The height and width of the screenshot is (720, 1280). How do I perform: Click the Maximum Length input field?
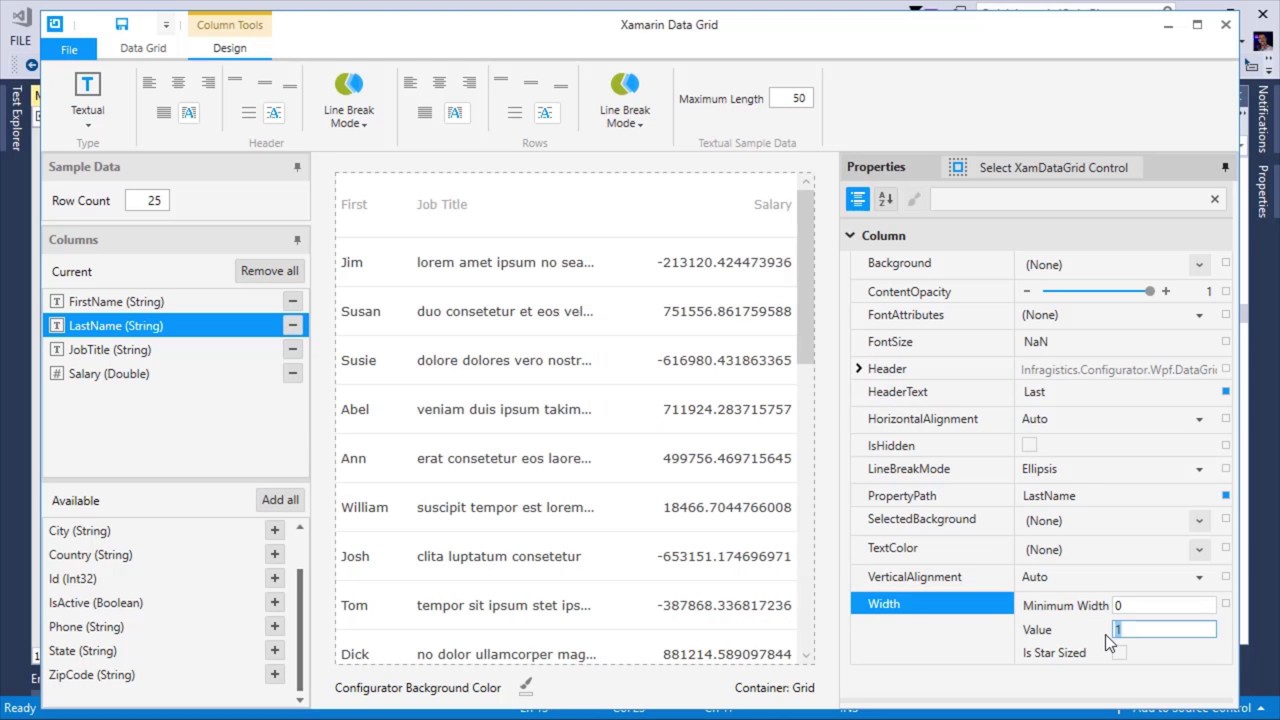(791, 98)
